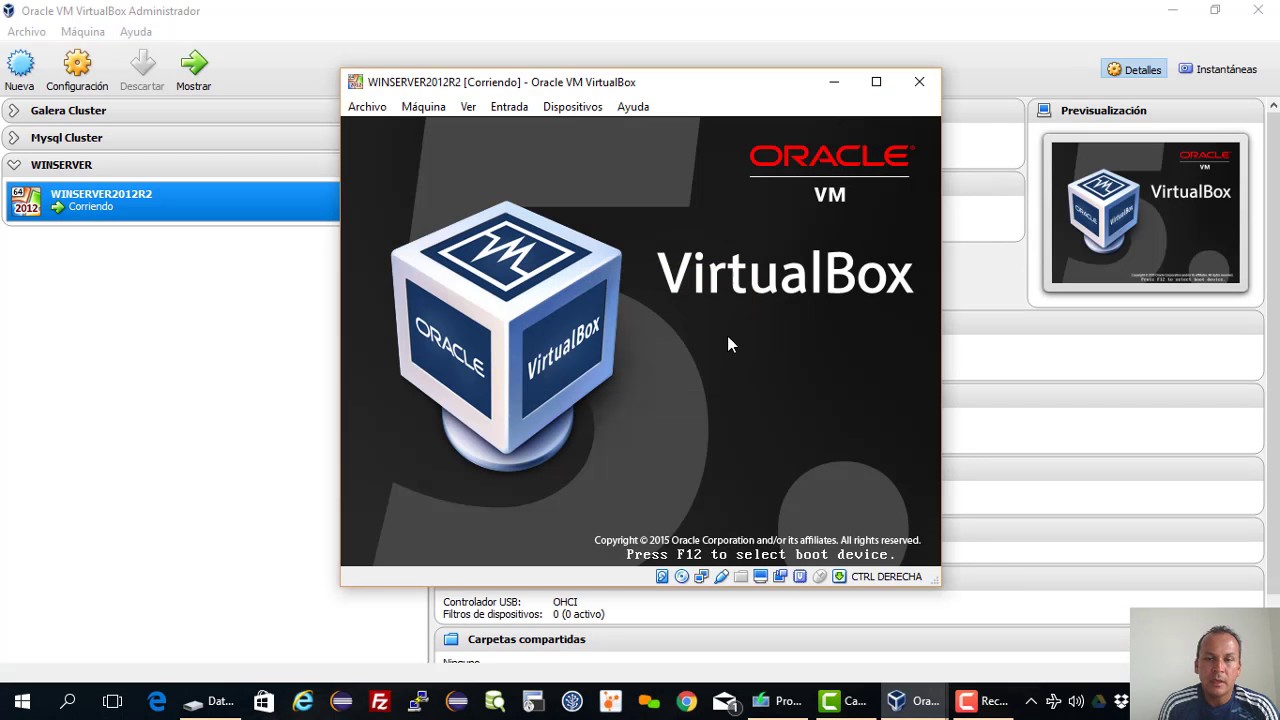Open Ayuda menu in VM window
The width and height of the screenshot is (1280, 720).
[633, 106]
